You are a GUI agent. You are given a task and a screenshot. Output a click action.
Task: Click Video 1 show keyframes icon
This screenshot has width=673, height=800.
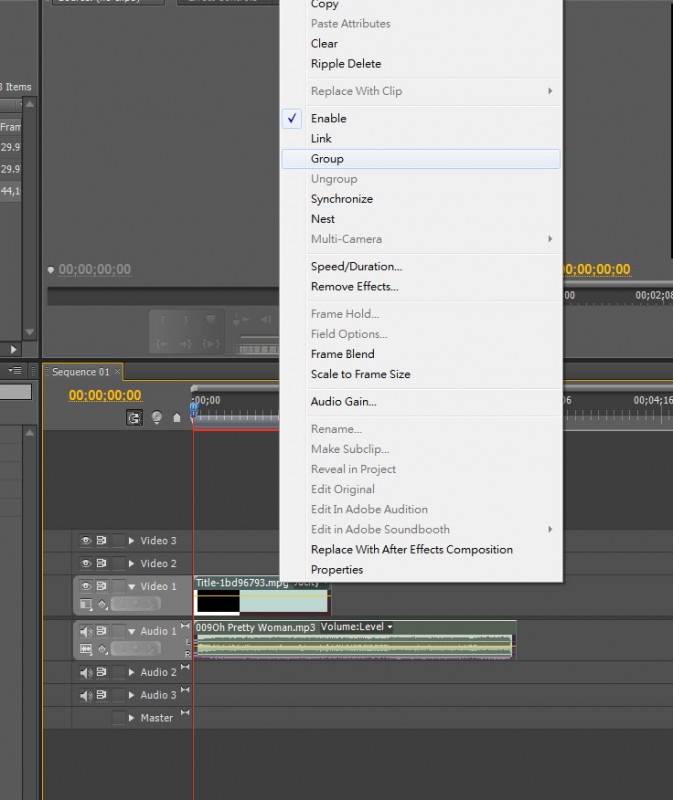102,604
